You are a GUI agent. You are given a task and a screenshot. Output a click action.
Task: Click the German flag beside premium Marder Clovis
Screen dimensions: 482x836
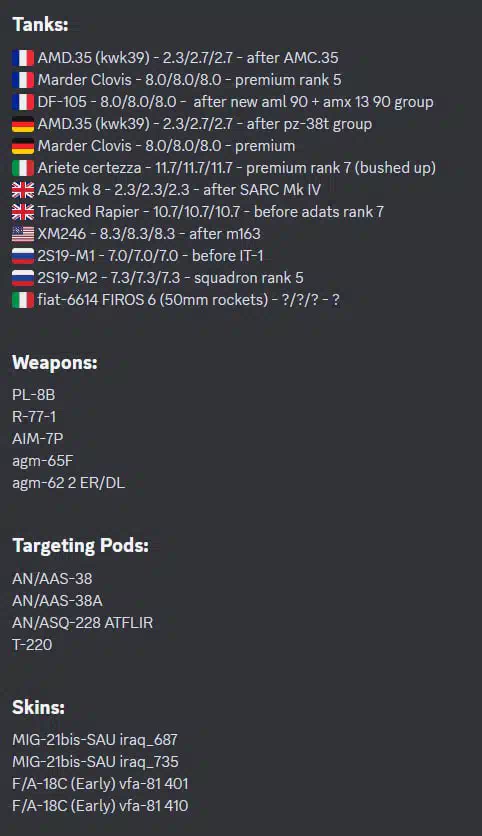coord(23,146)
